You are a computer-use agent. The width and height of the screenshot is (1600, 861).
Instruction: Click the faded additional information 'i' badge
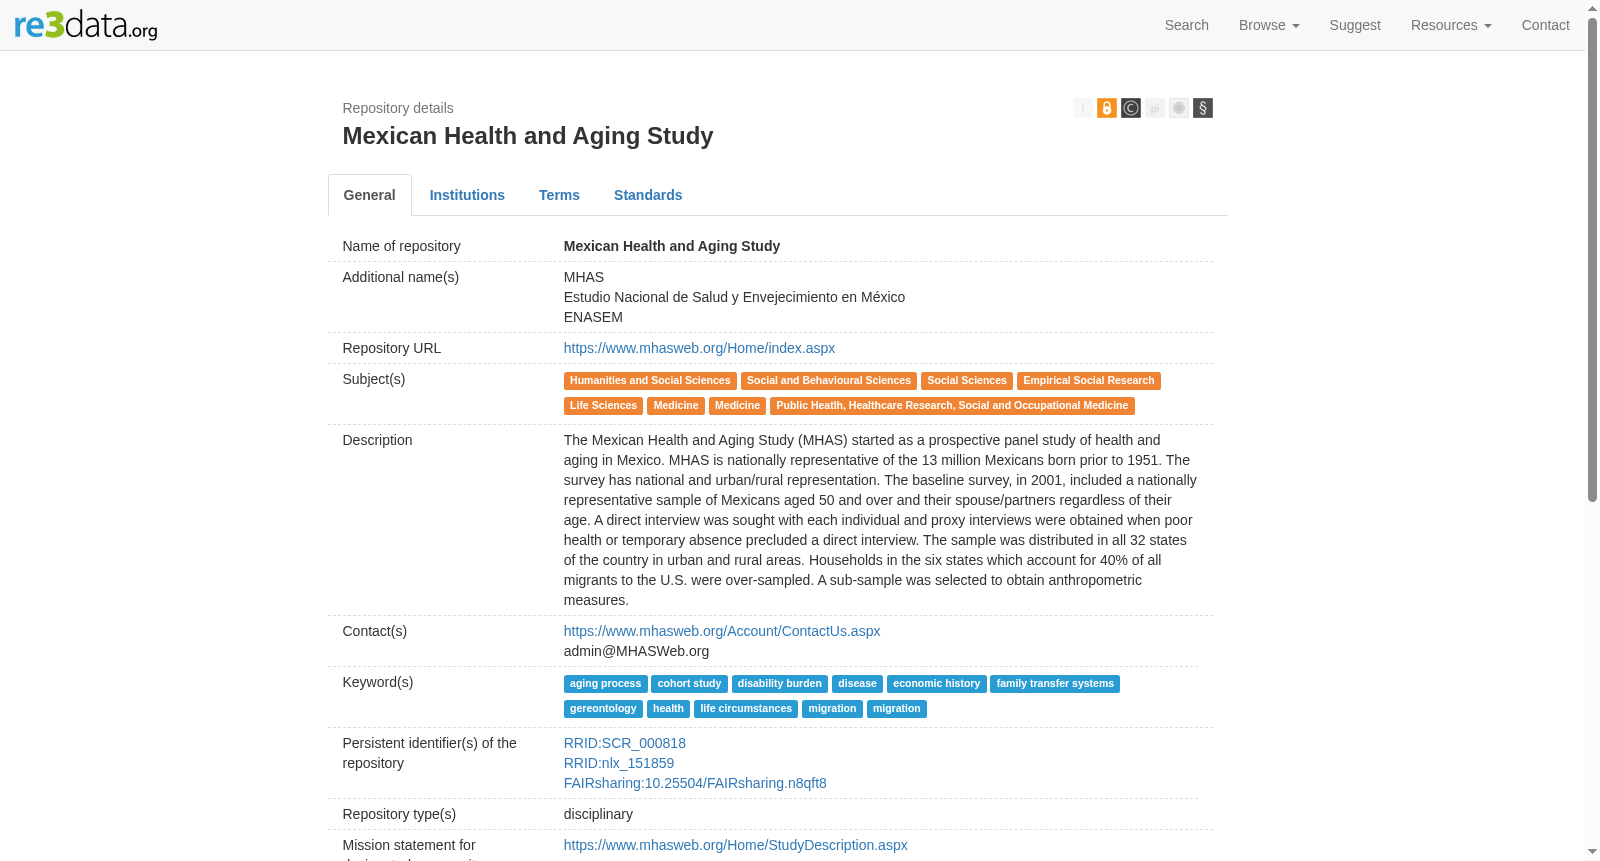pyautogui.click(x=1083, y=108)
